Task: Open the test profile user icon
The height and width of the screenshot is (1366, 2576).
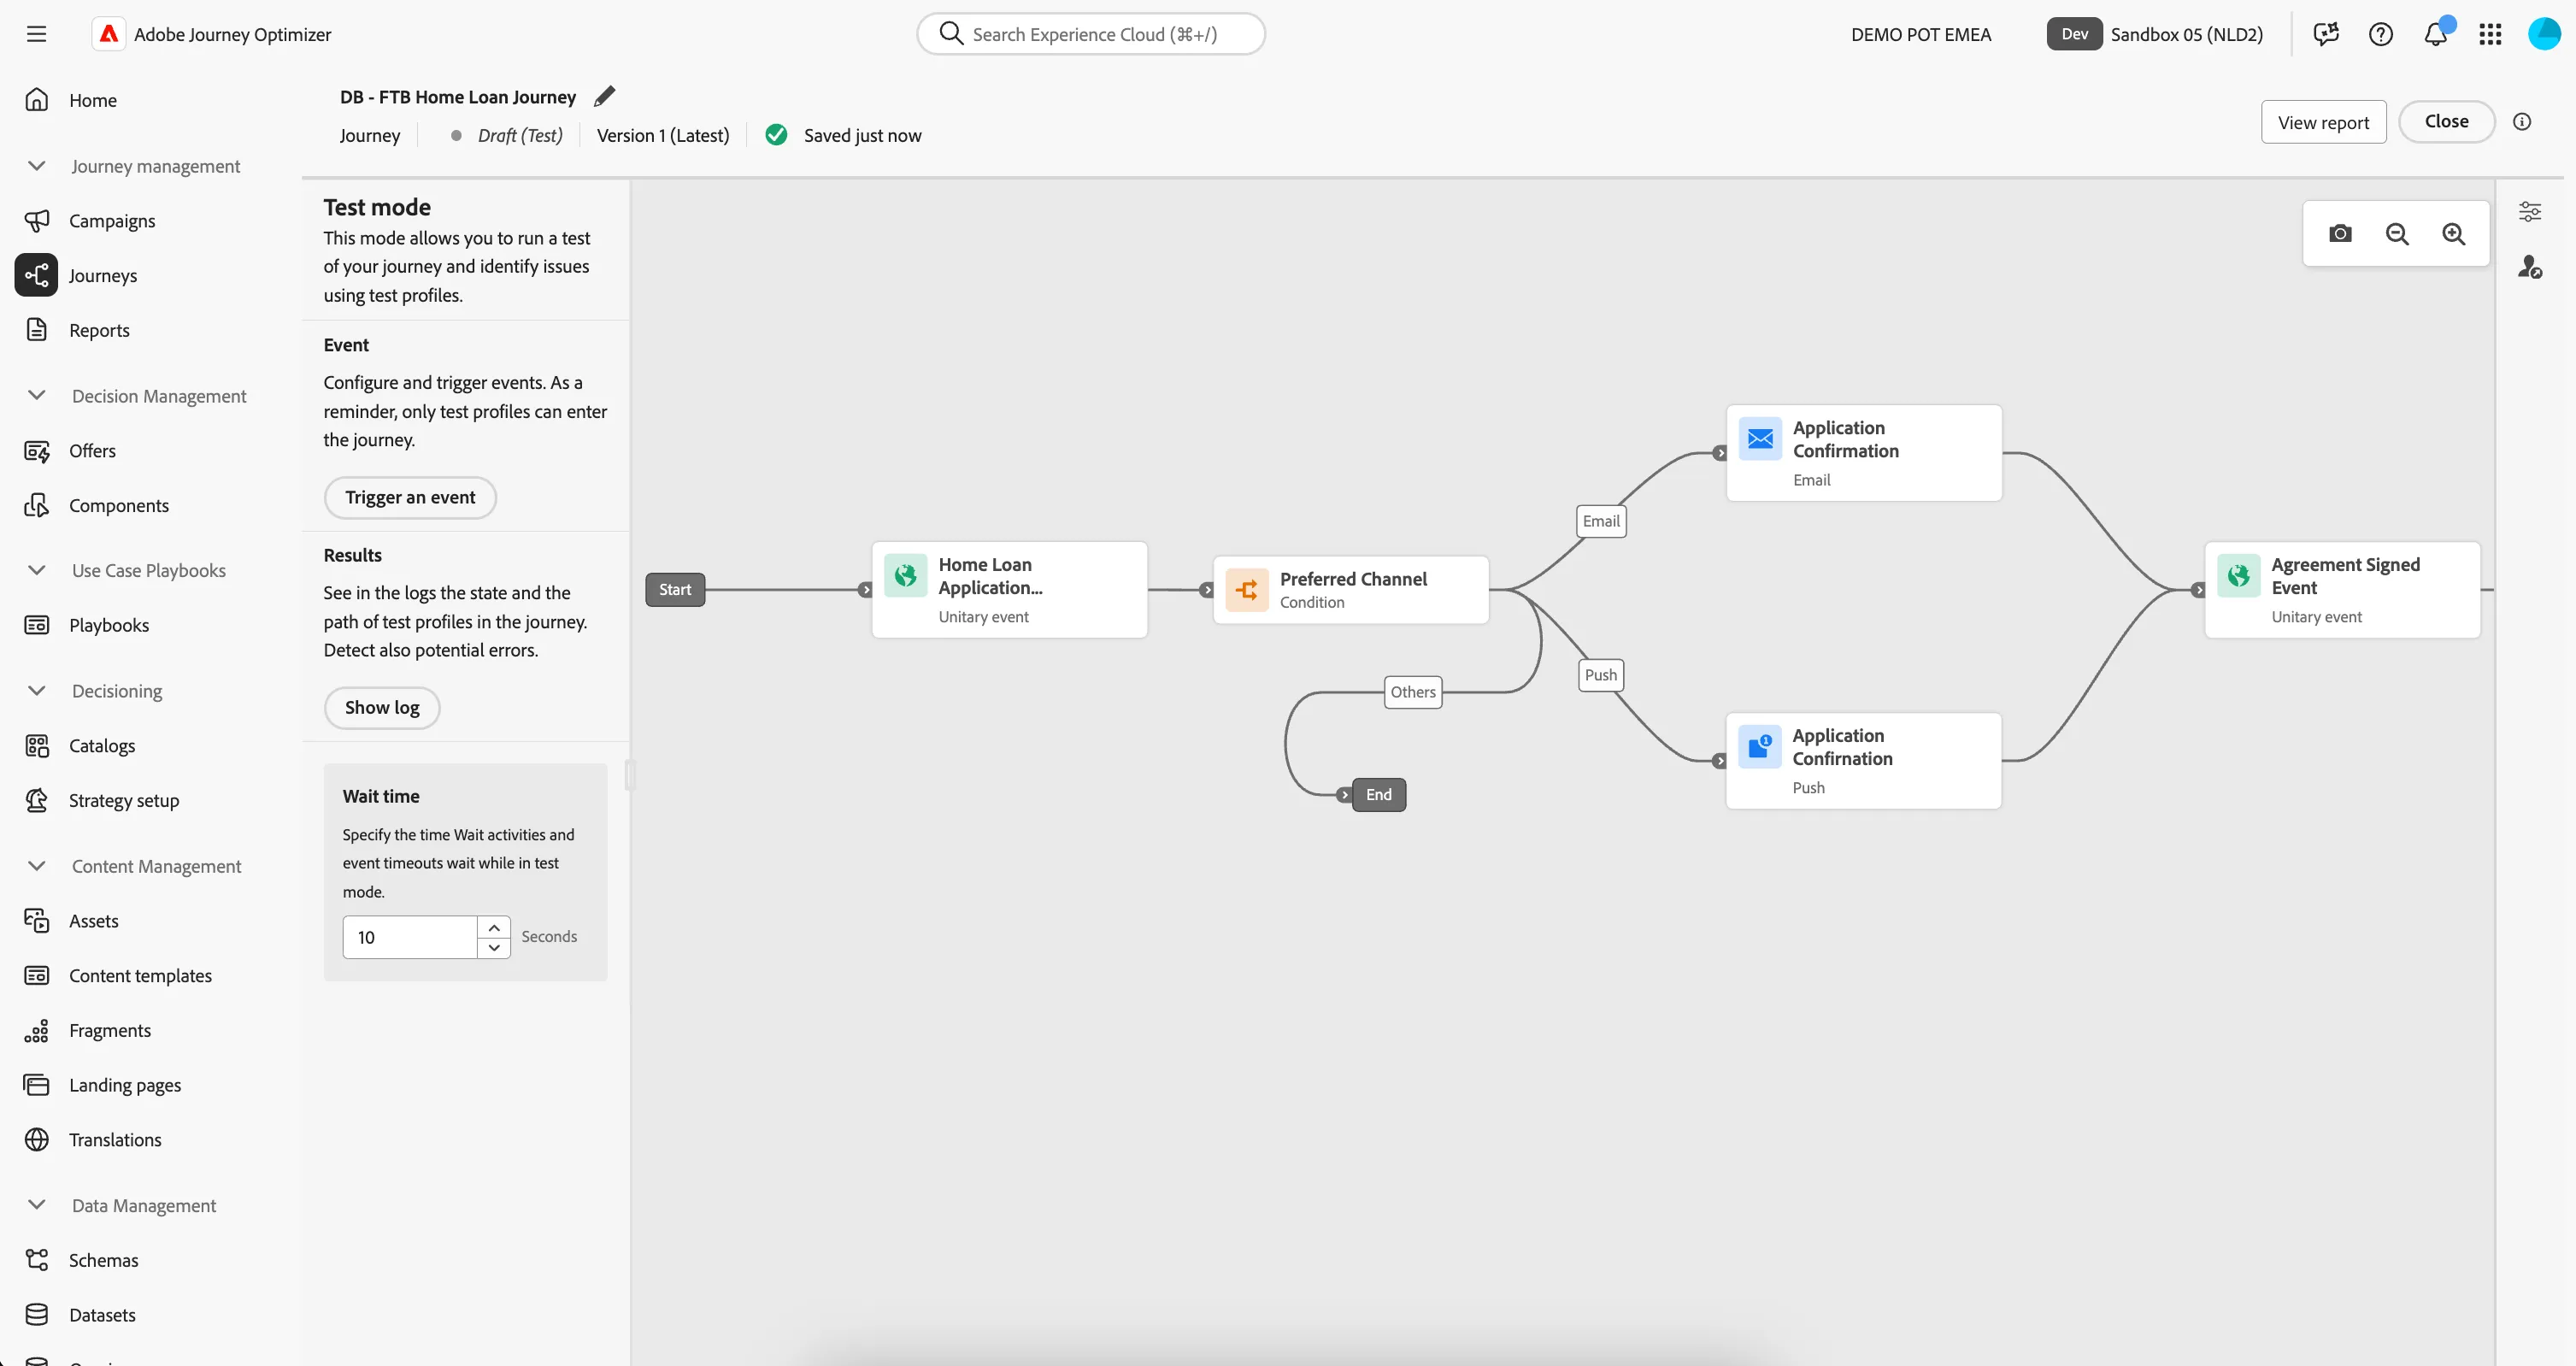Action: 2530,267
